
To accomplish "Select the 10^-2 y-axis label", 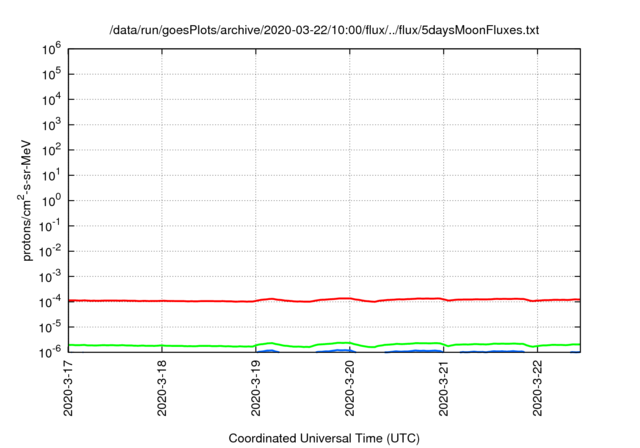I will click(x=49, y=252).
